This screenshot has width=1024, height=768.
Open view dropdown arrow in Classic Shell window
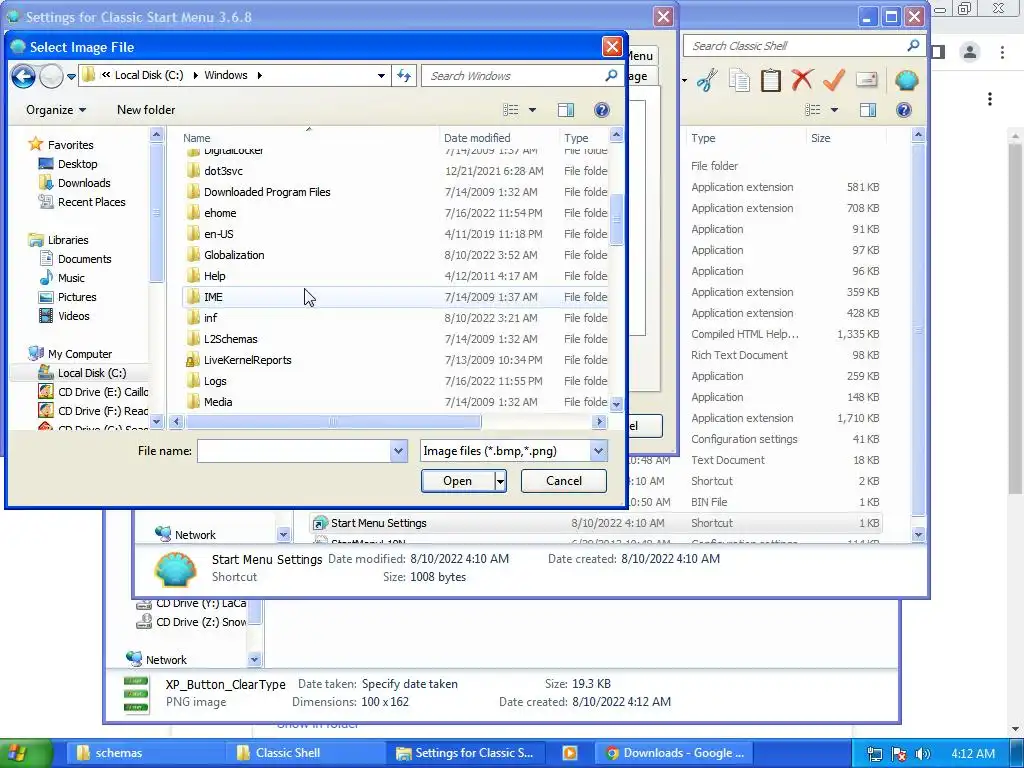[x=834, y=110]
